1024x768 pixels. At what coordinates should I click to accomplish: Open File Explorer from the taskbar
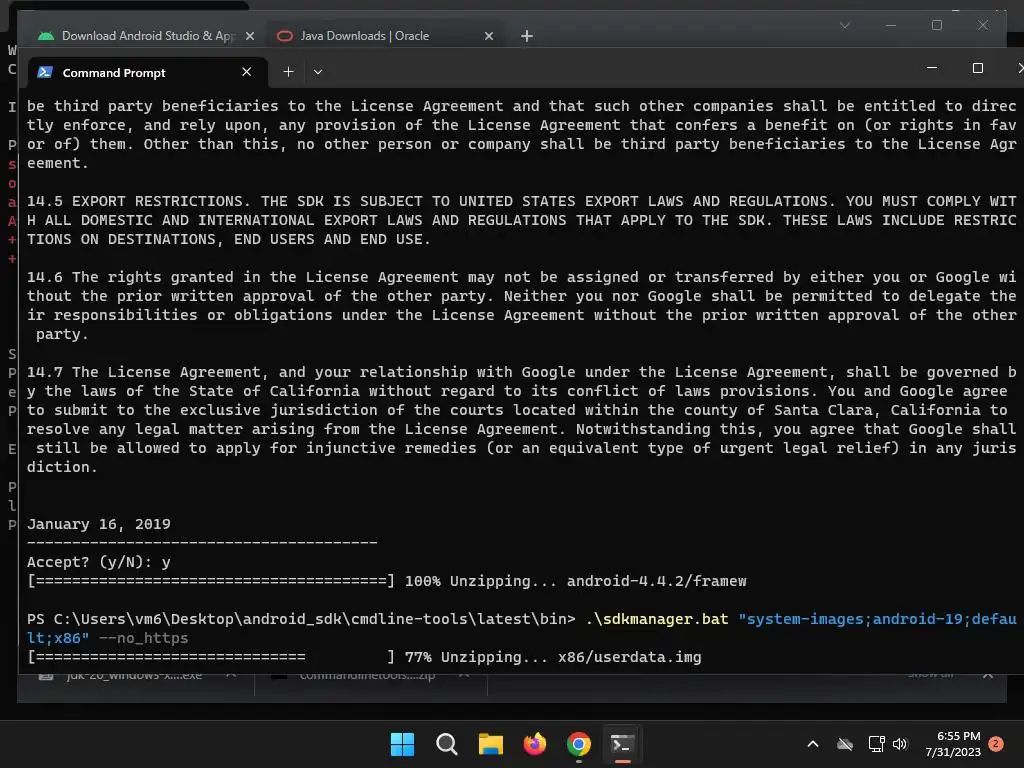490,744
